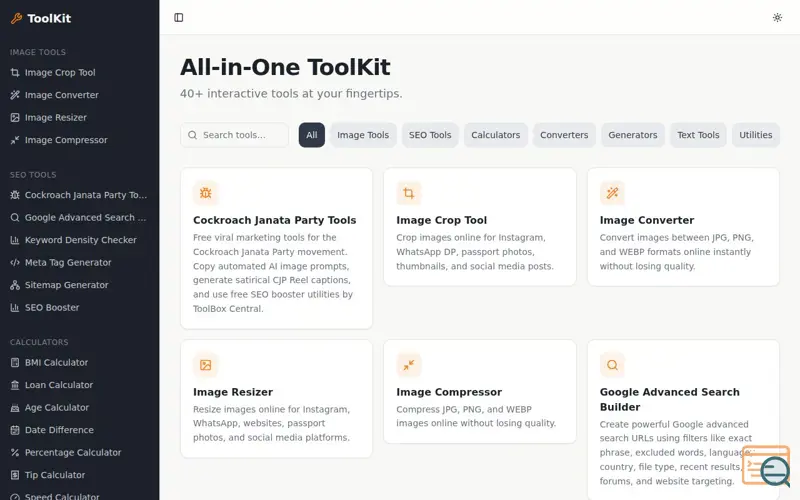Click the wand icon on Image Converter card
Viewport: 800px width, 500px height.
[612, 193]
